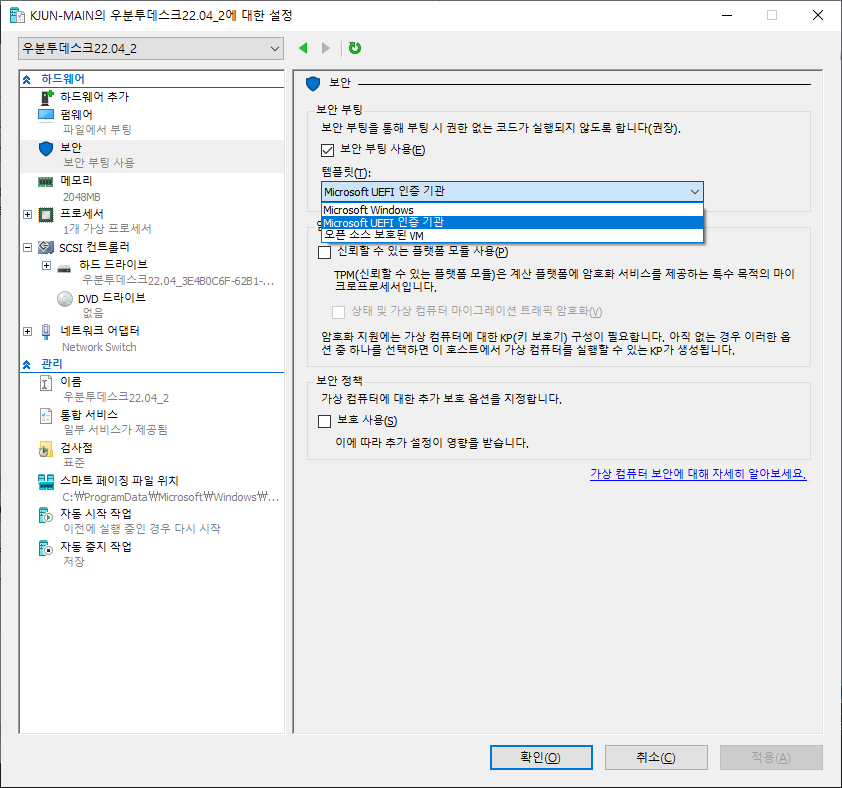Viewport: 842px width, 788px height.
Task: Click '1개 가상 프로세서' text
Action: (107, 229)
